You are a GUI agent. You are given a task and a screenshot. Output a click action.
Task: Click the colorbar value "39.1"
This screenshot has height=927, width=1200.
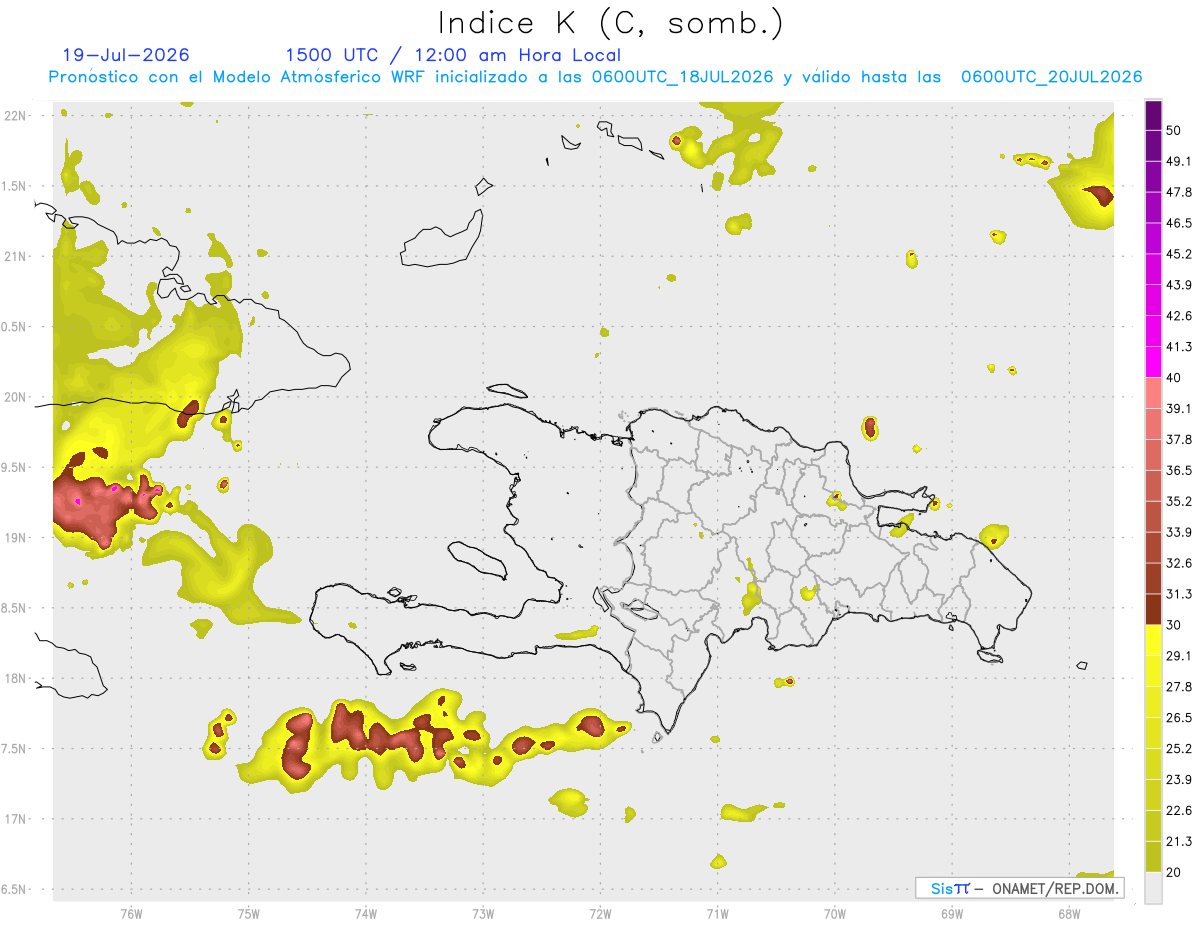[1179, 409]
